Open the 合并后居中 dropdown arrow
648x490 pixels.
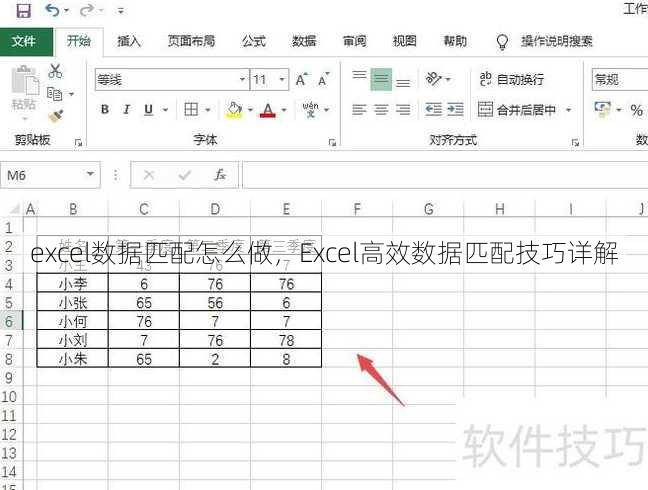tap(569, 110)
